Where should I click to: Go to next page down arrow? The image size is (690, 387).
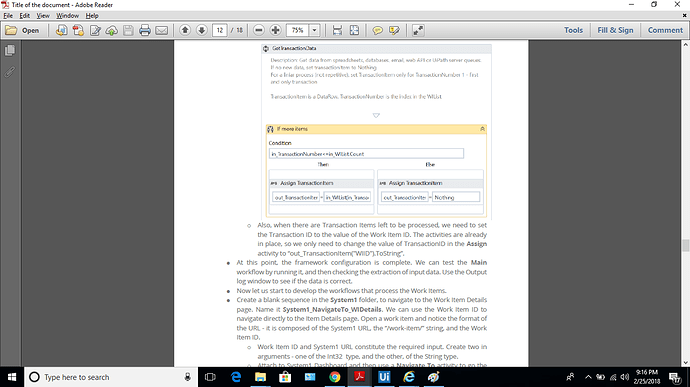tap(202, 30)
